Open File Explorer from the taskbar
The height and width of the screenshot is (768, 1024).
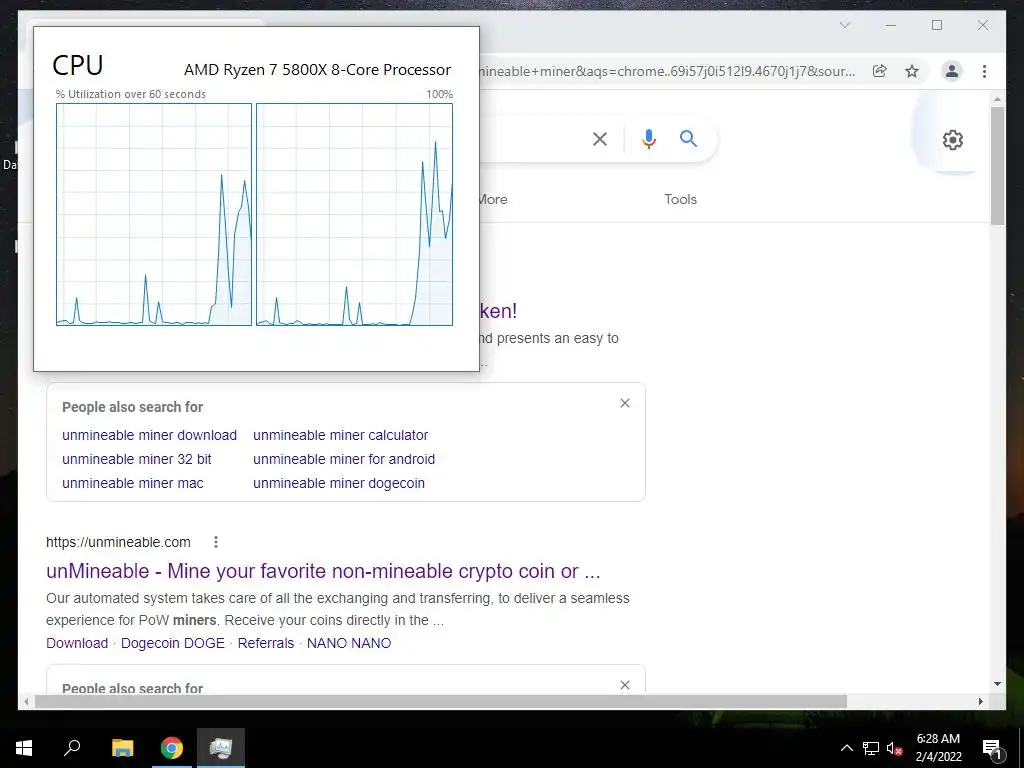click(x=123, y=748)
